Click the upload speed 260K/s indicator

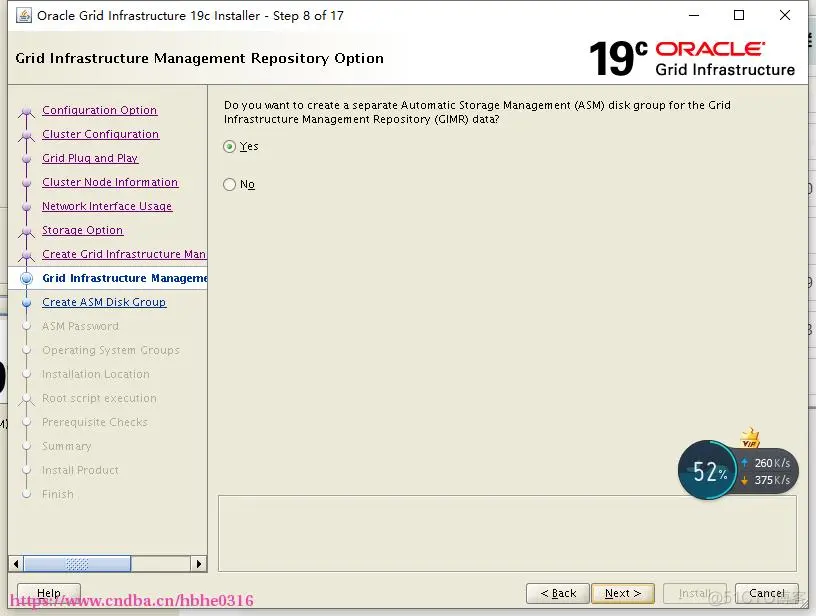pos(766,463)
